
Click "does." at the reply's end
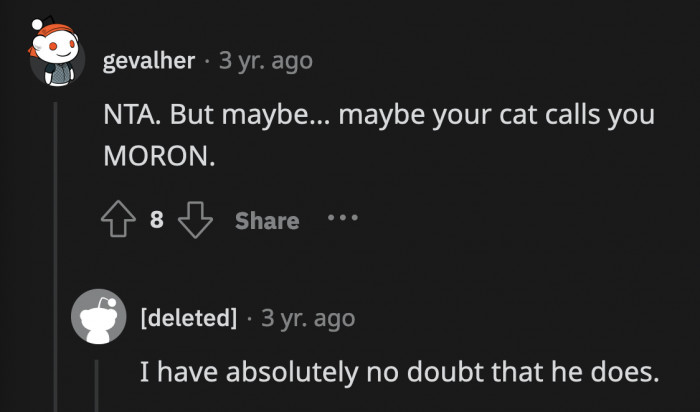(x=627, y=373)
